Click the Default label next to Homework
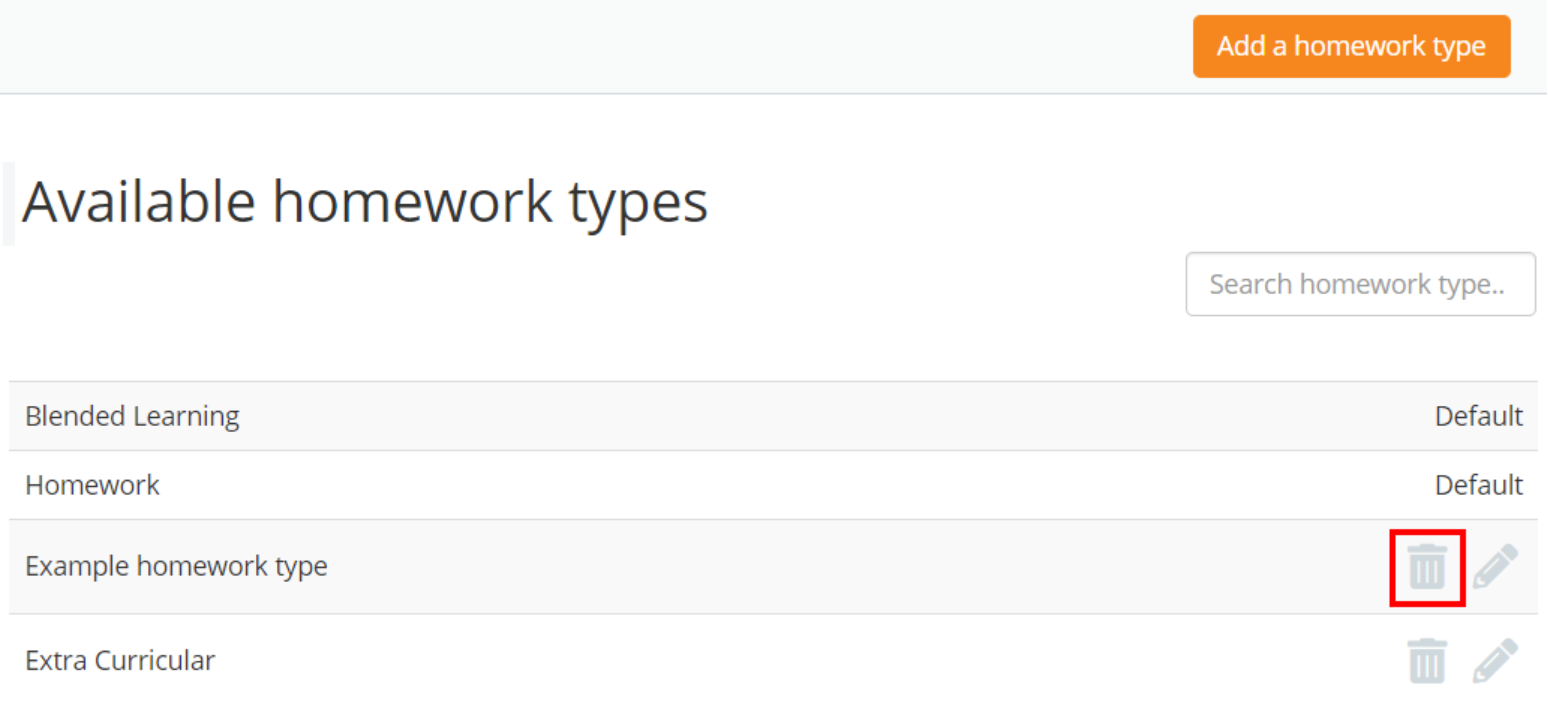 coord(1479,485)
